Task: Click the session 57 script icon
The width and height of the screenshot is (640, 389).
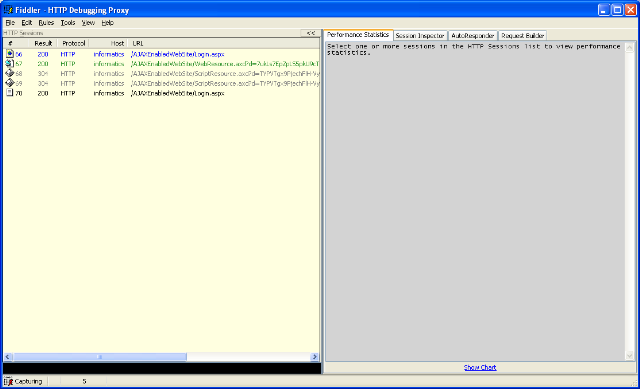Action: click(x=10, y=64)
